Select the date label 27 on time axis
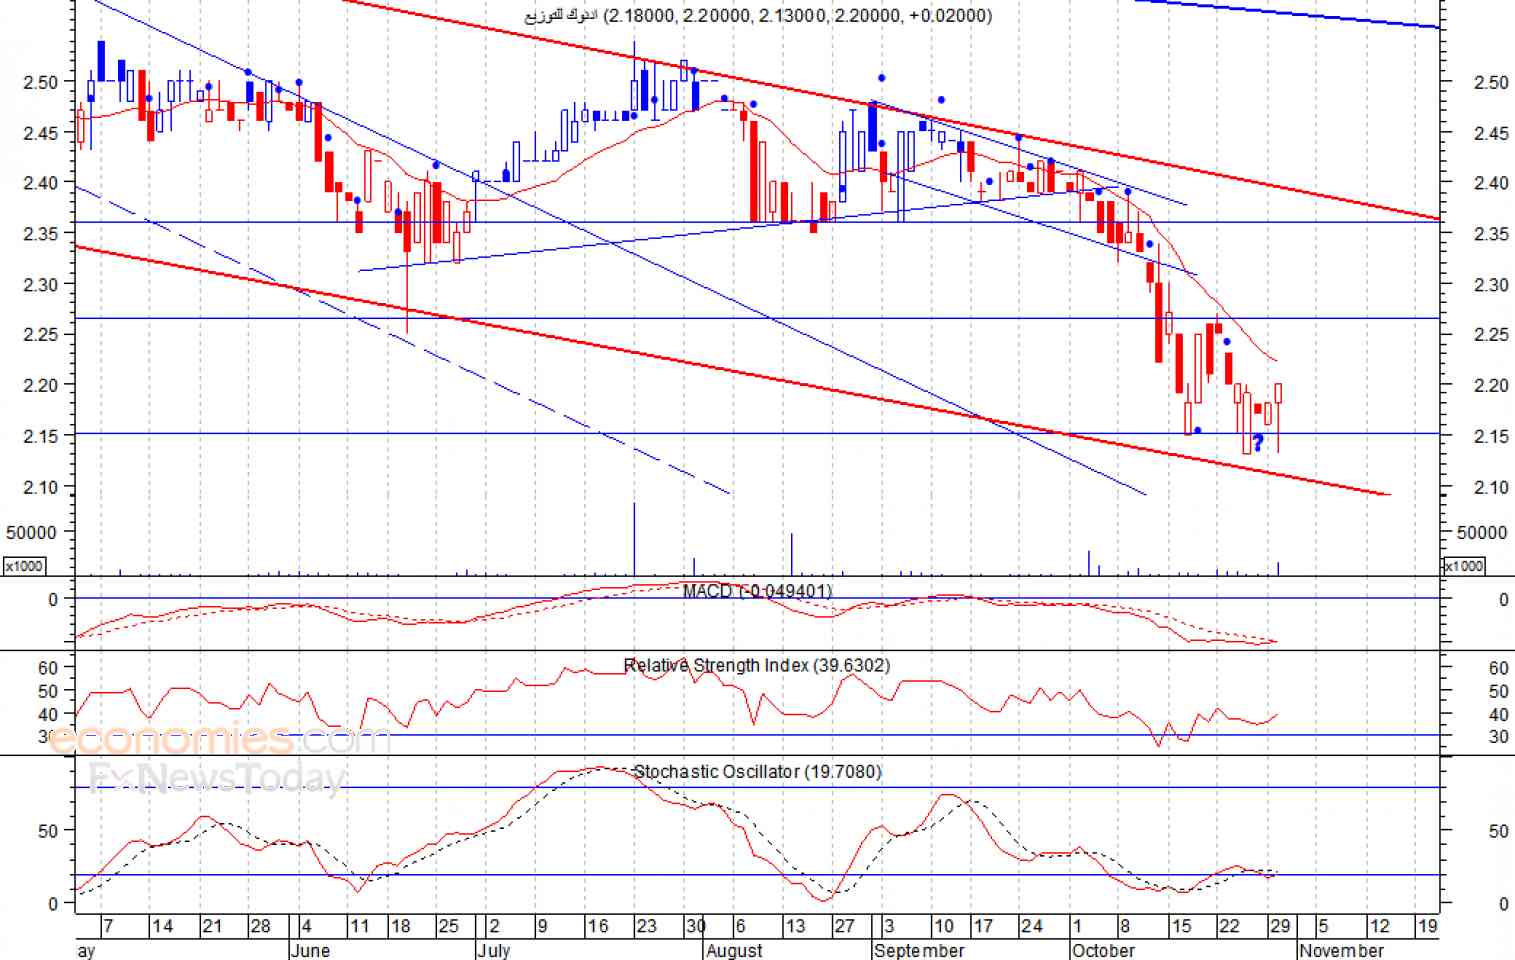This screenshot has width=1515, height=960. [x=844, y=926]
